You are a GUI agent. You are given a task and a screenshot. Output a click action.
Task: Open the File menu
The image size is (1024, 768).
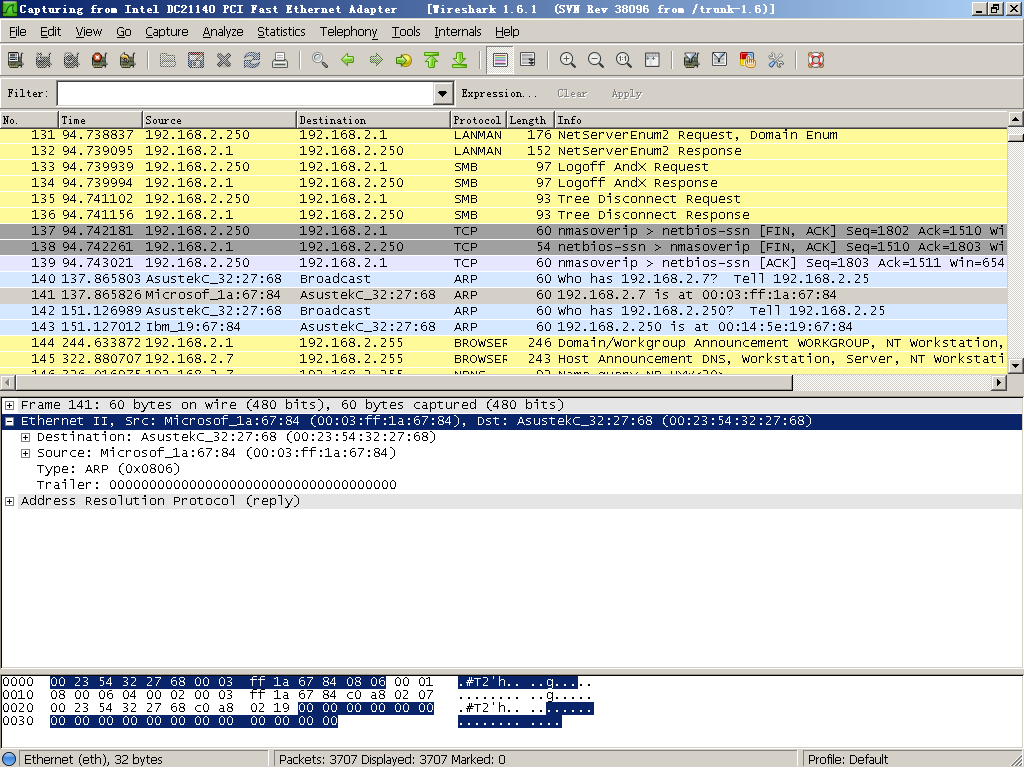[x=18, y=32]
